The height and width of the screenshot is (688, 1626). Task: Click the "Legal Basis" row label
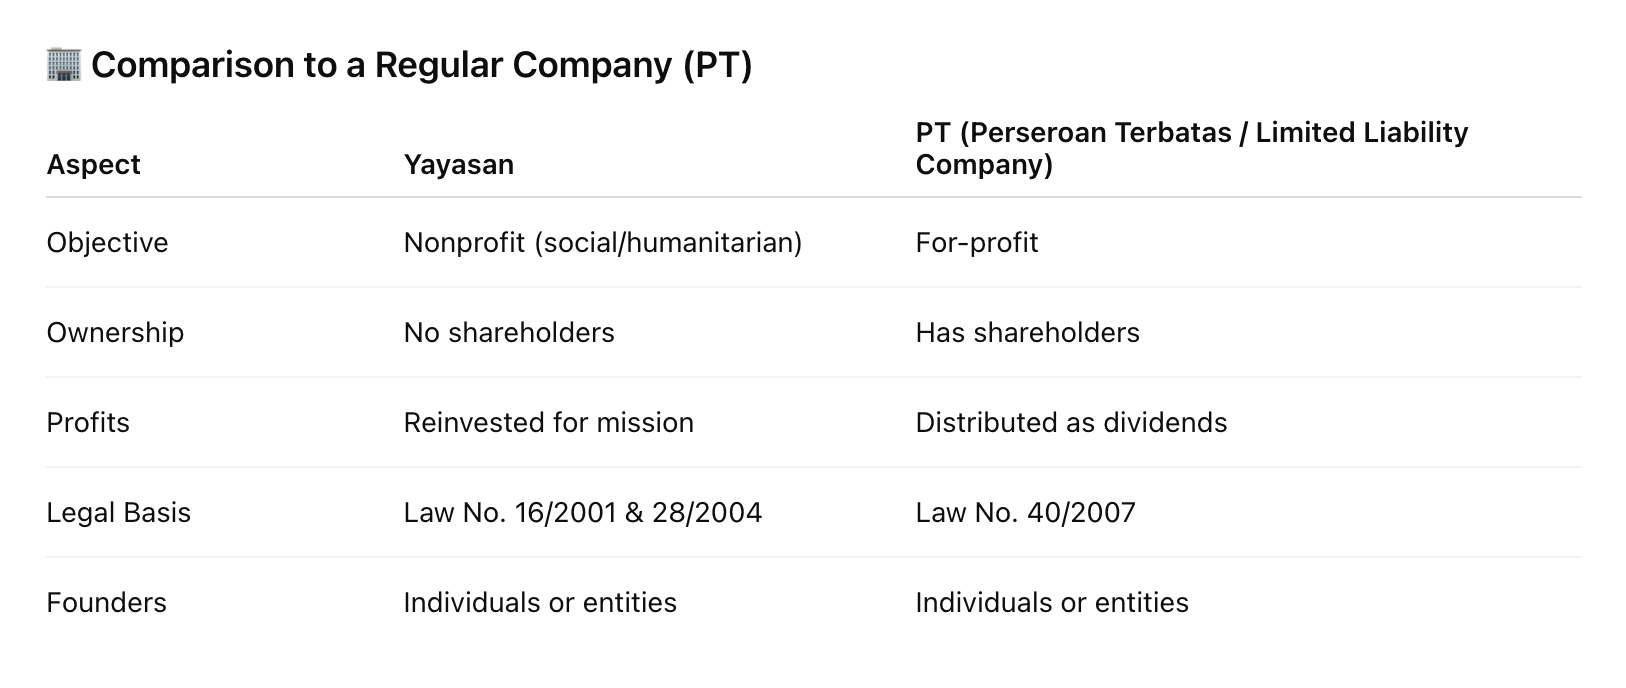[118, 513]
